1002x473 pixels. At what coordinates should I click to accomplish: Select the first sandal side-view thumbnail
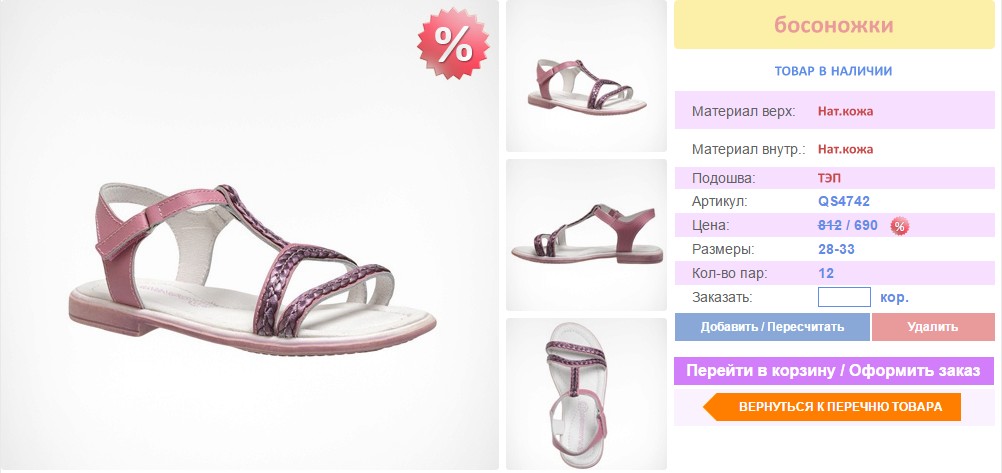586,76
